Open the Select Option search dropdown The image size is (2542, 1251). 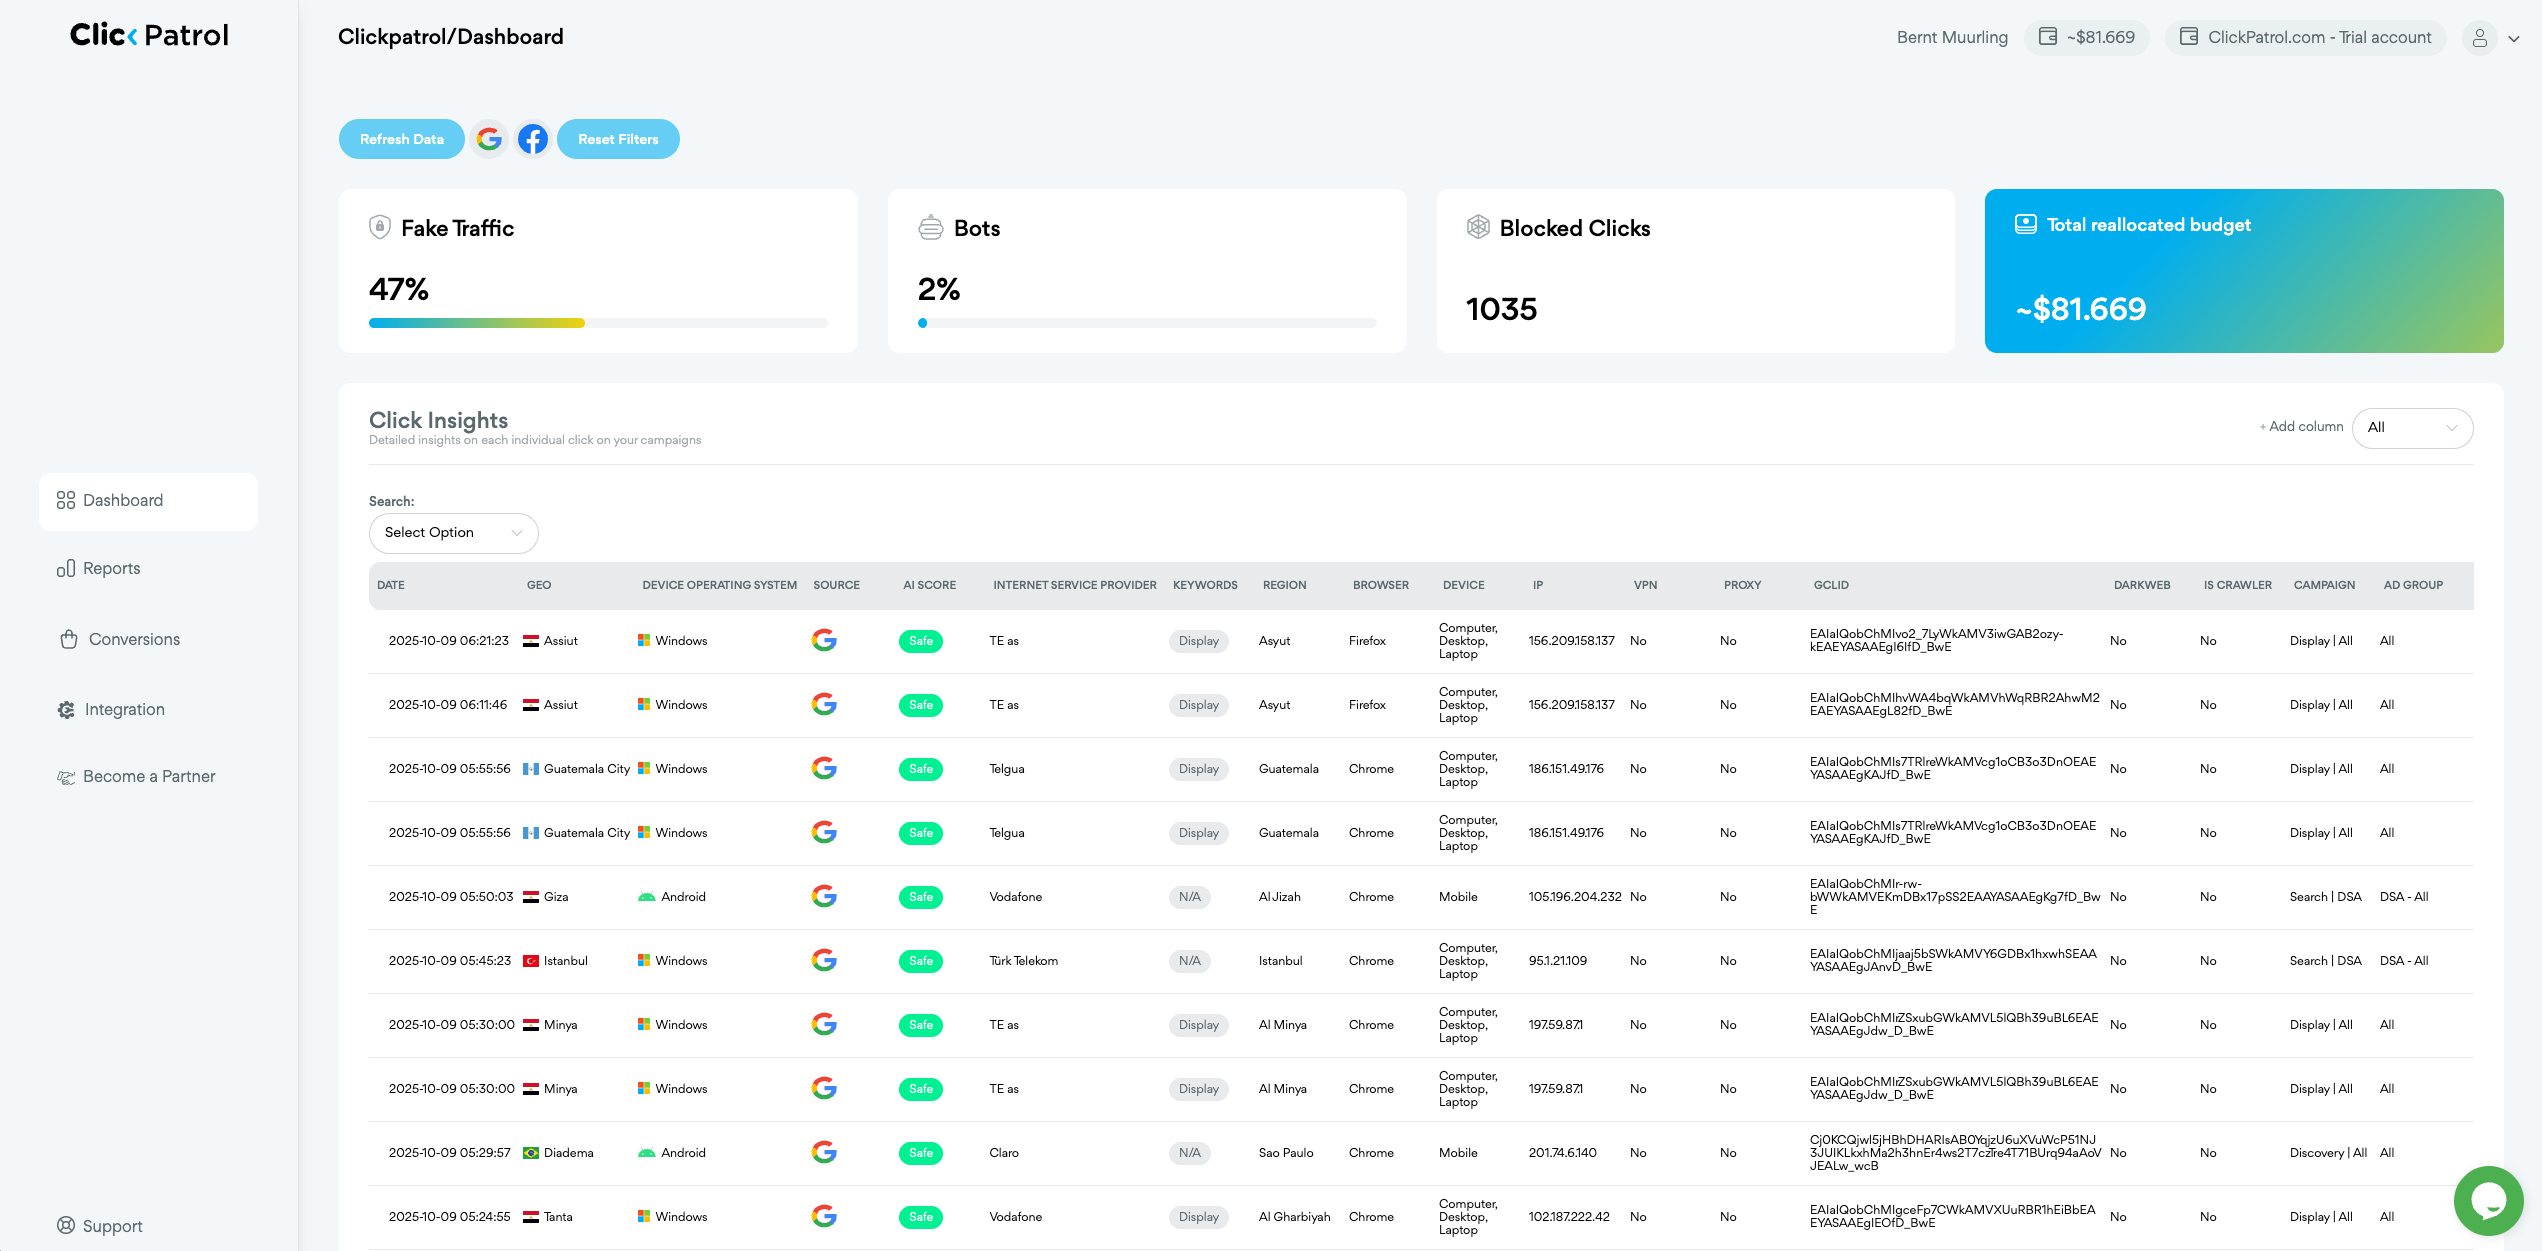pyautogui.click(x=452, y=532)
